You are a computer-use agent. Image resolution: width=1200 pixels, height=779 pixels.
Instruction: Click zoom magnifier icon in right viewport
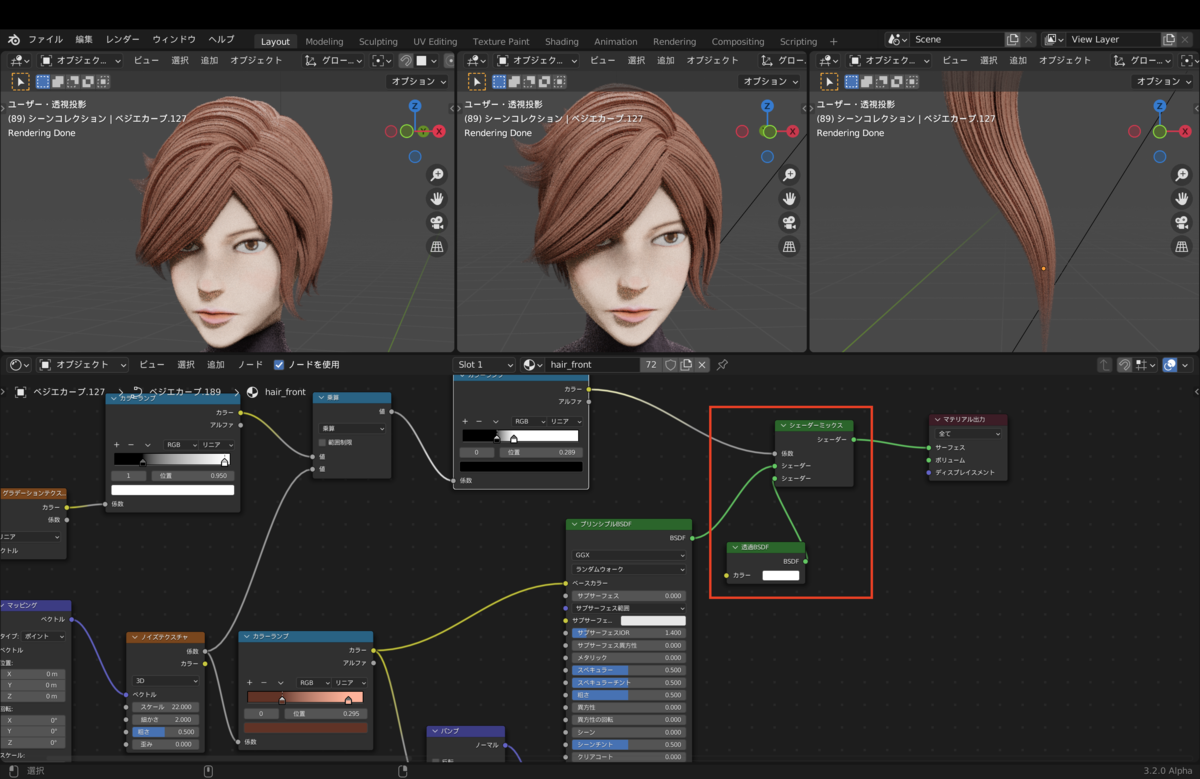click(1180, 175)
